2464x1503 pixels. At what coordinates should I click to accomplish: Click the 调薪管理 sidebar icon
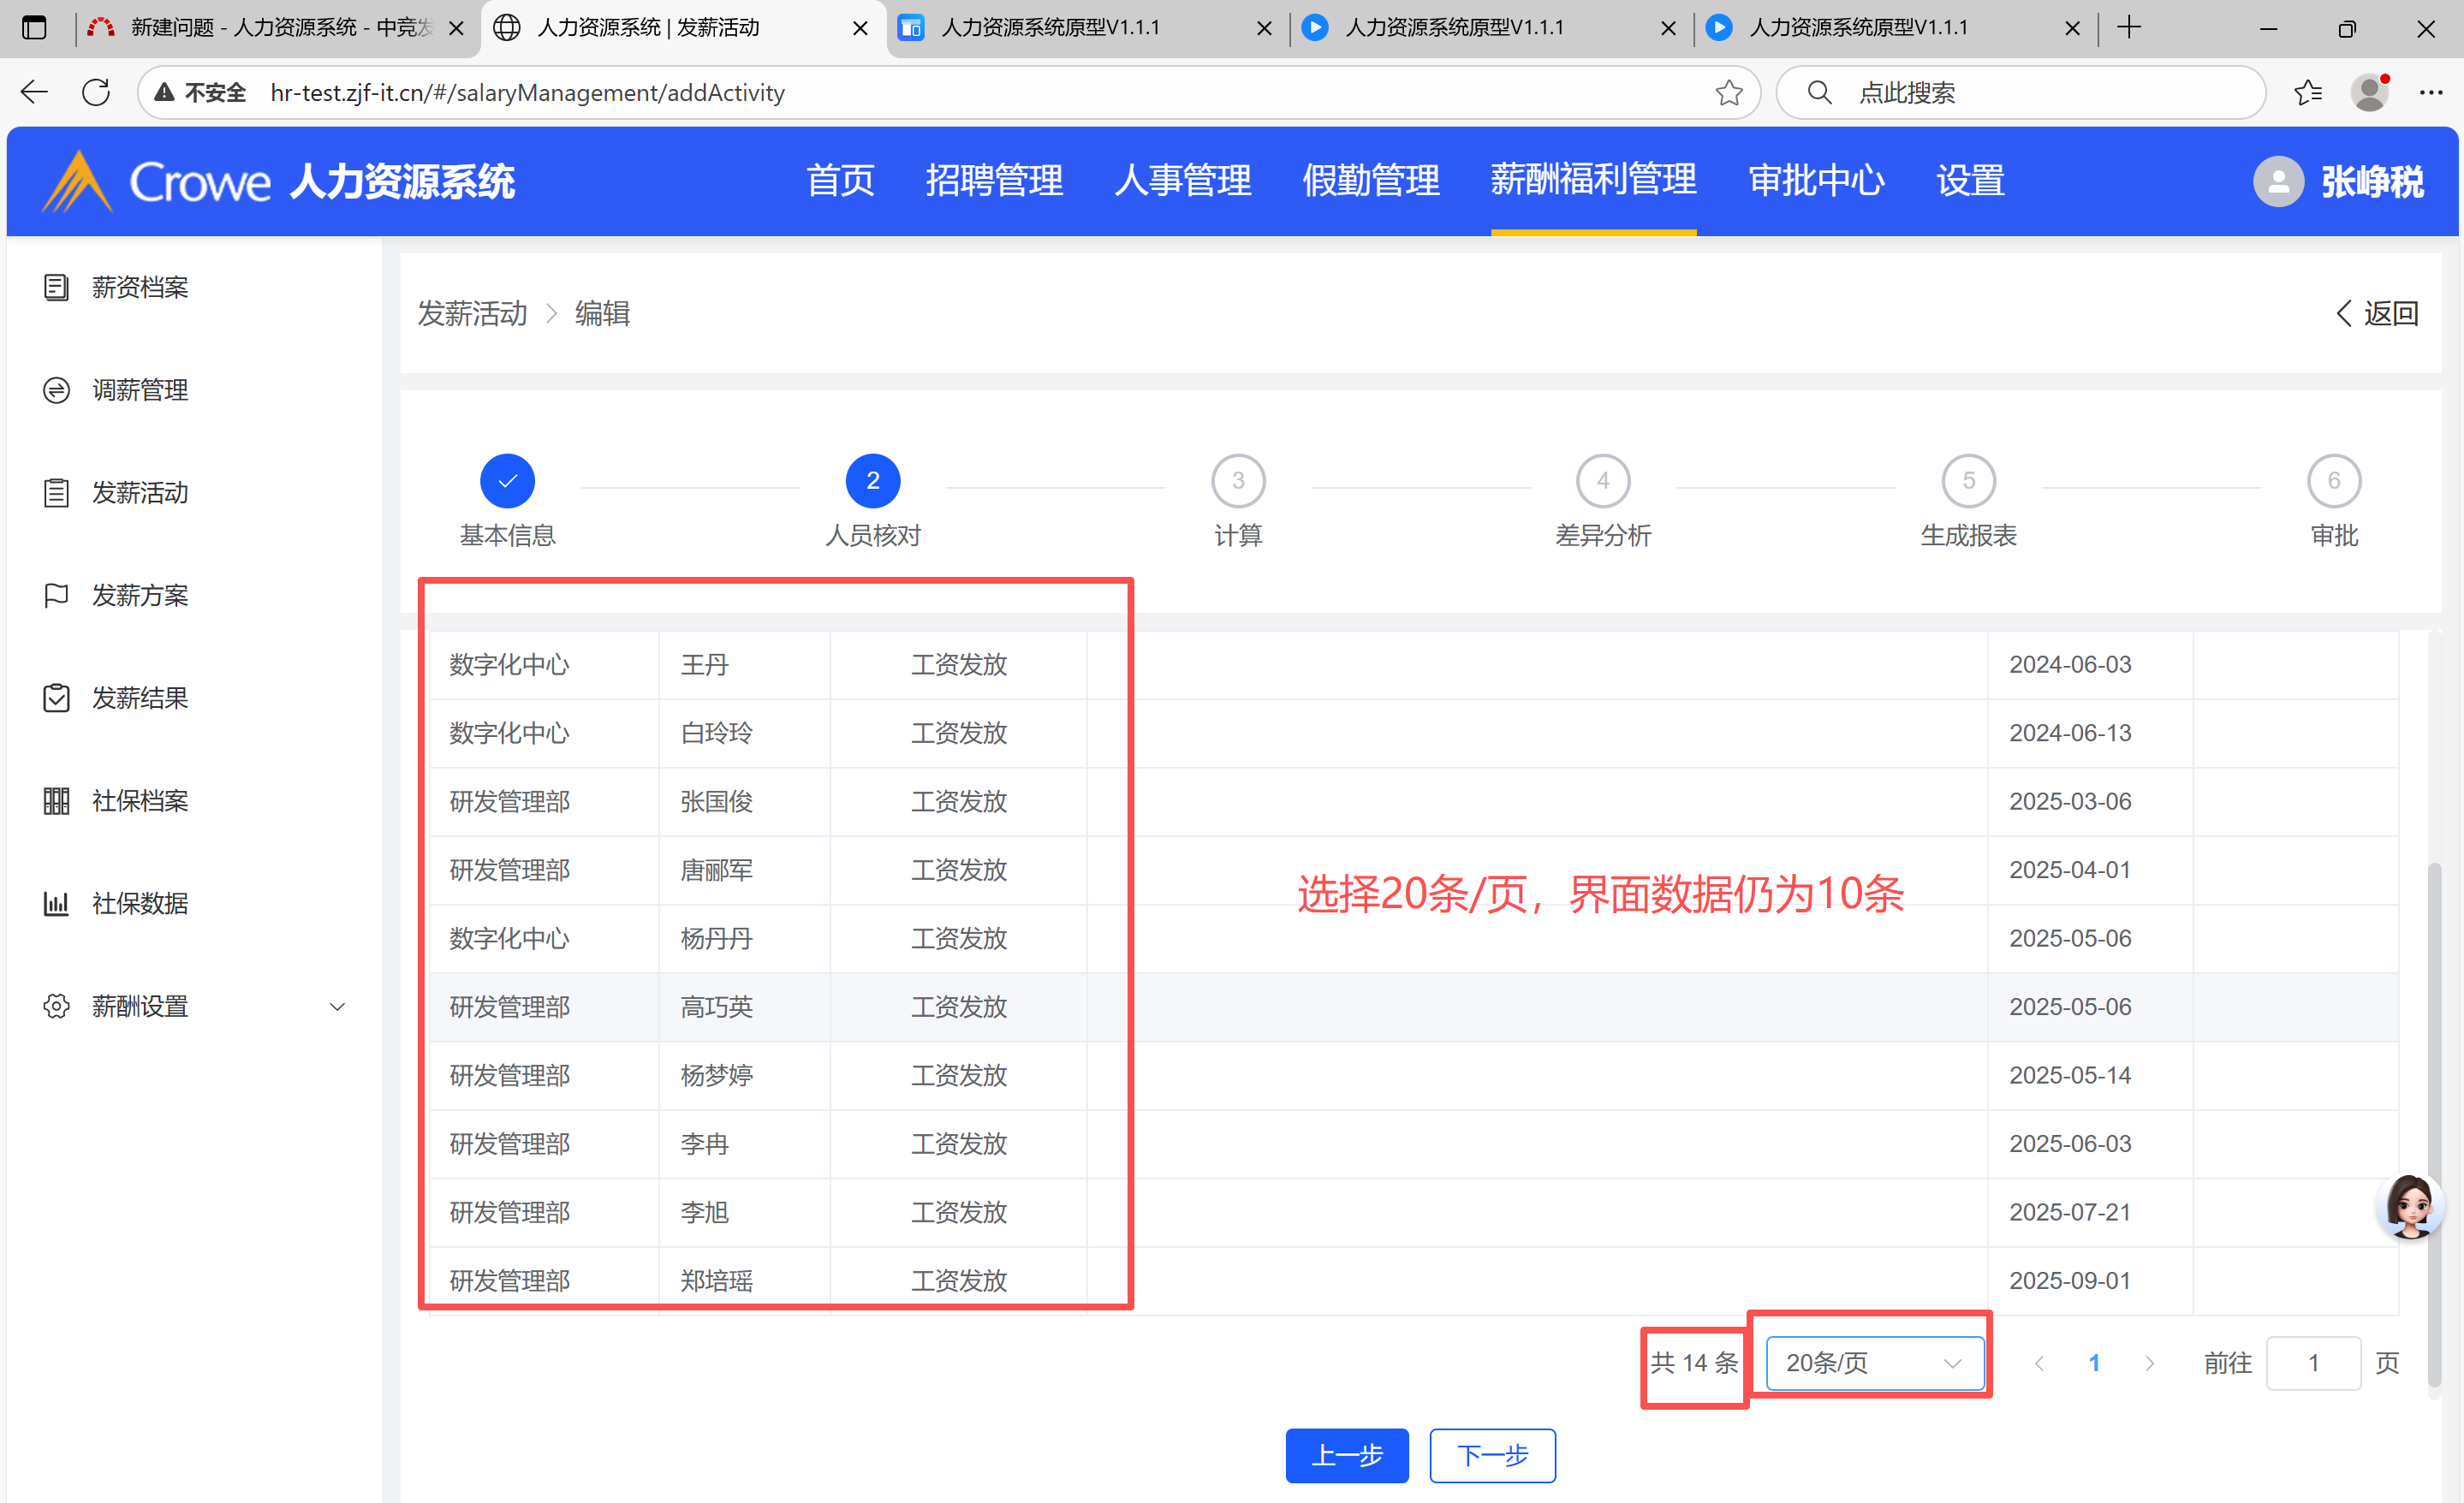click(56, 390)
